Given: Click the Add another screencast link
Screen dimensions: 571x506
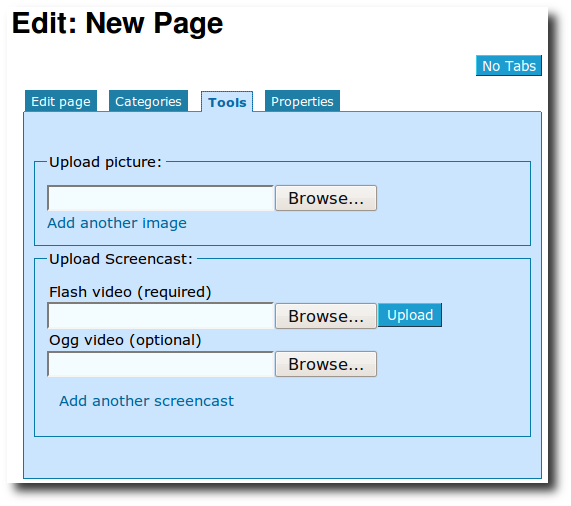Looking at the screenshot, I should point(146,401).
